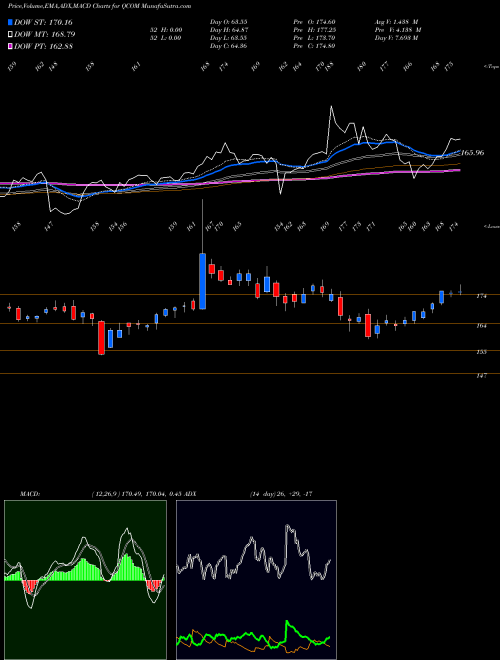The width and height of the screenshot is (500, 660).
Task: Click the 'DOW MT: 168.79' label
Action: [x=45, y=34]
